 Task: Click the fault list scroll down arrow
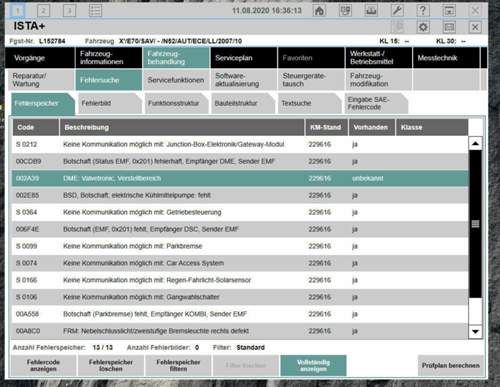[475, 332]
